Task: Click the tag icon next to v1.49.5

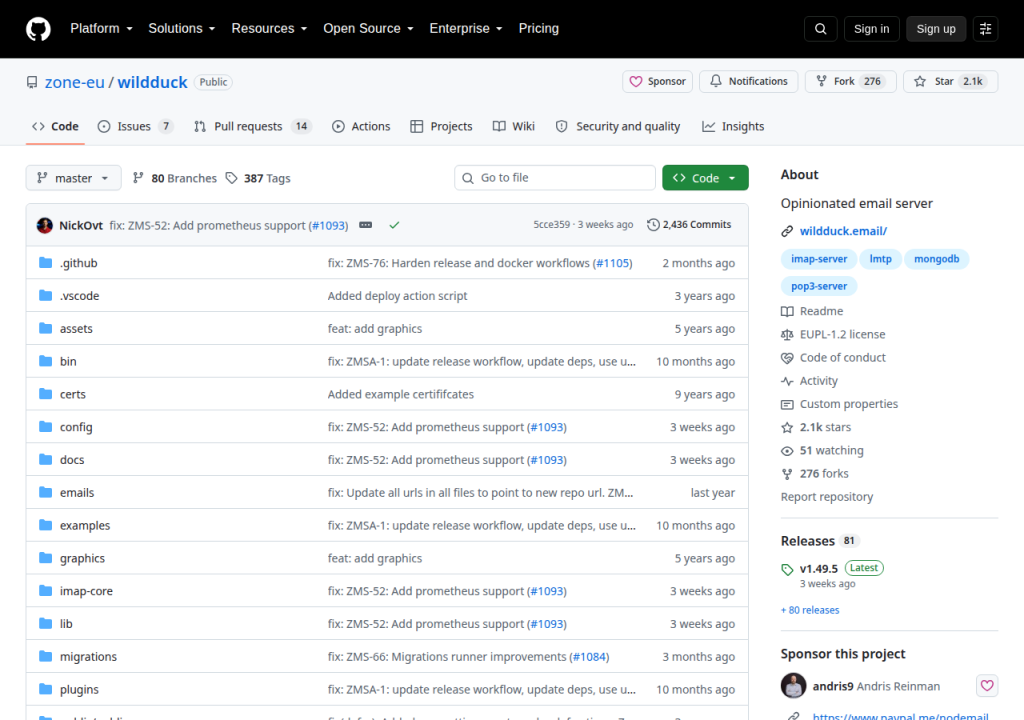Action: [x=787, y=569]
